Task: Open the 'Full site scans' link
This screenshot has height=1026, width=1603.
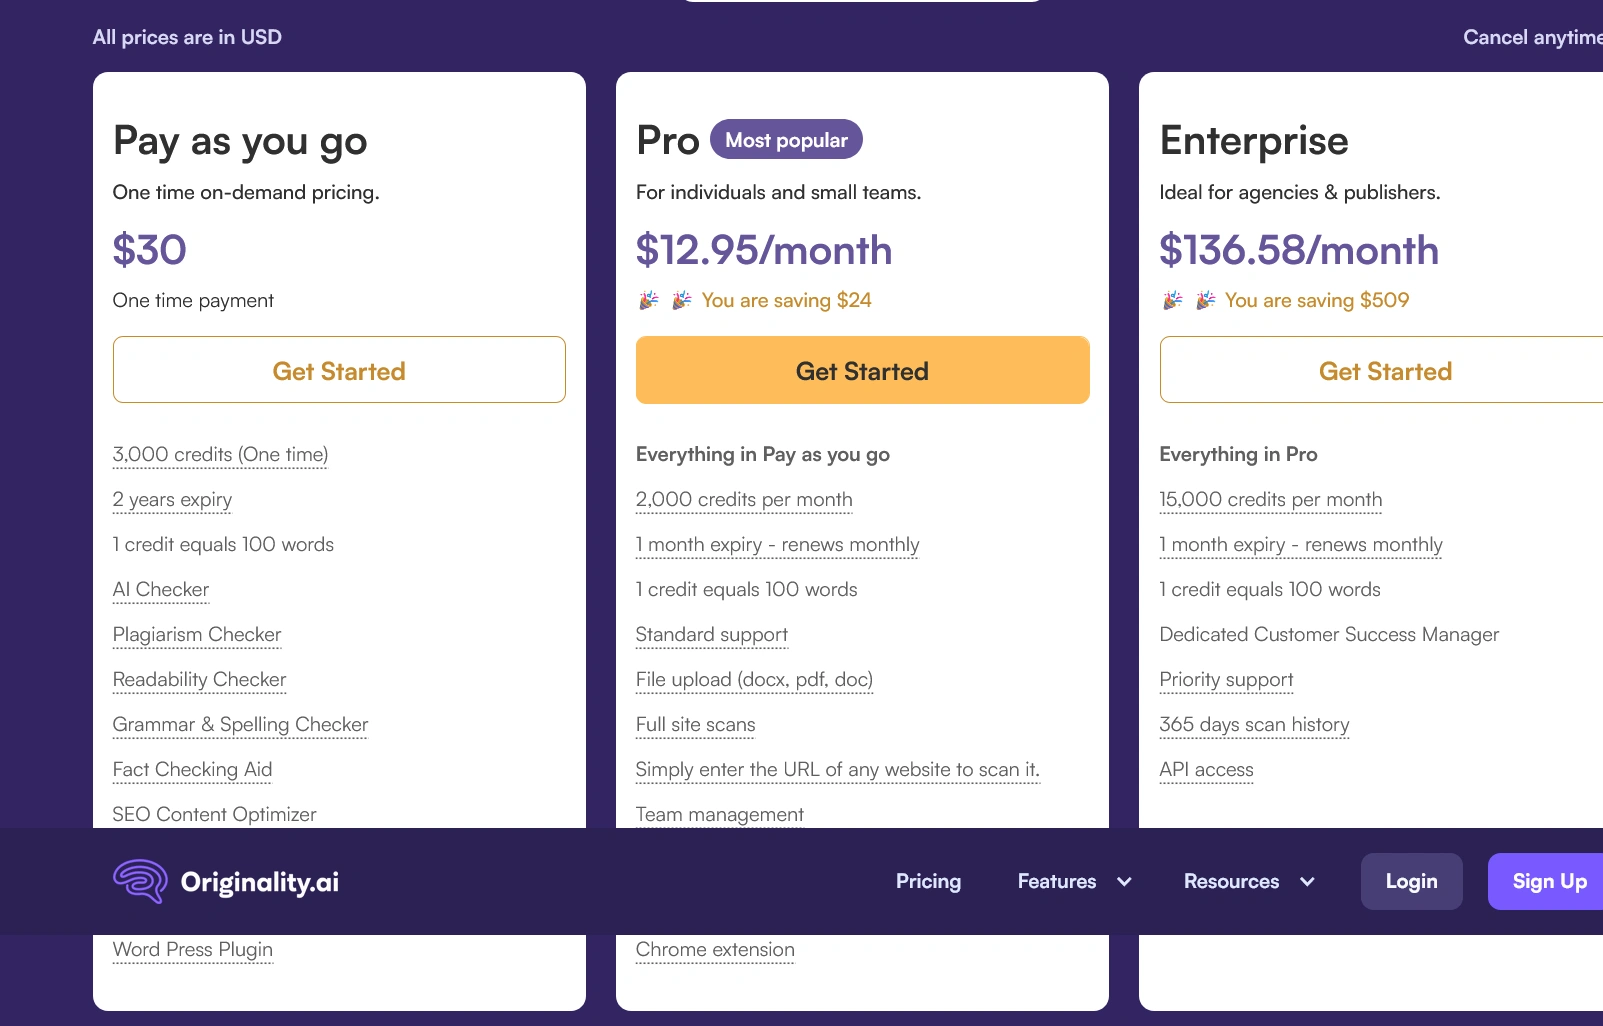Action: click(x=694, y=724)
